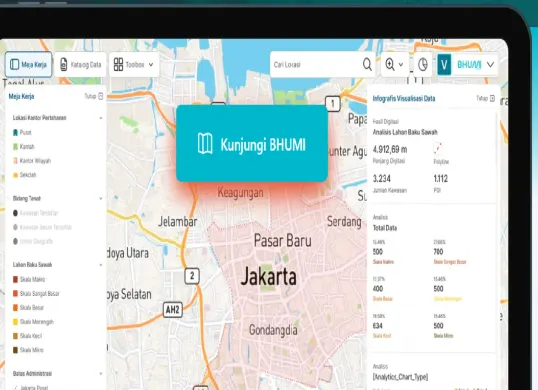Collapse the Lahan Baku Sawah section
The width and height of the screenshot is (538, 390).
(101, 265)
